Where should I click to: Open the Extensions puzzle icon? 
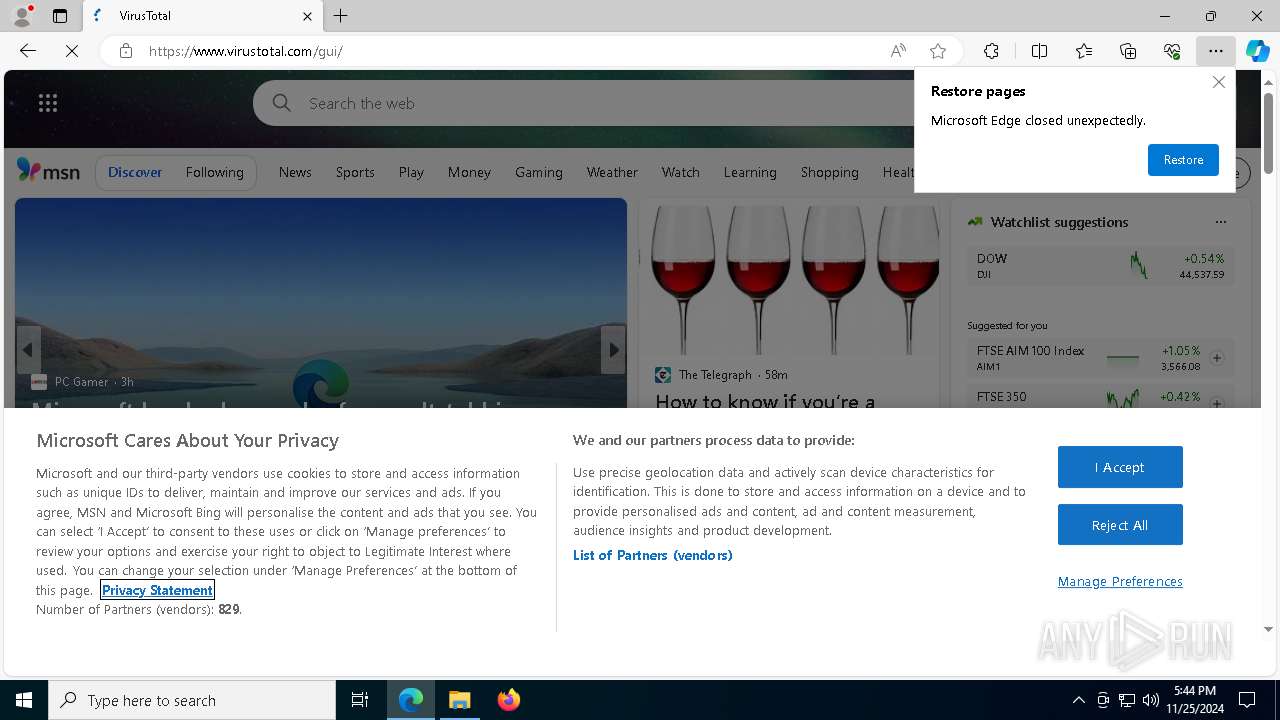click(991, 51)
